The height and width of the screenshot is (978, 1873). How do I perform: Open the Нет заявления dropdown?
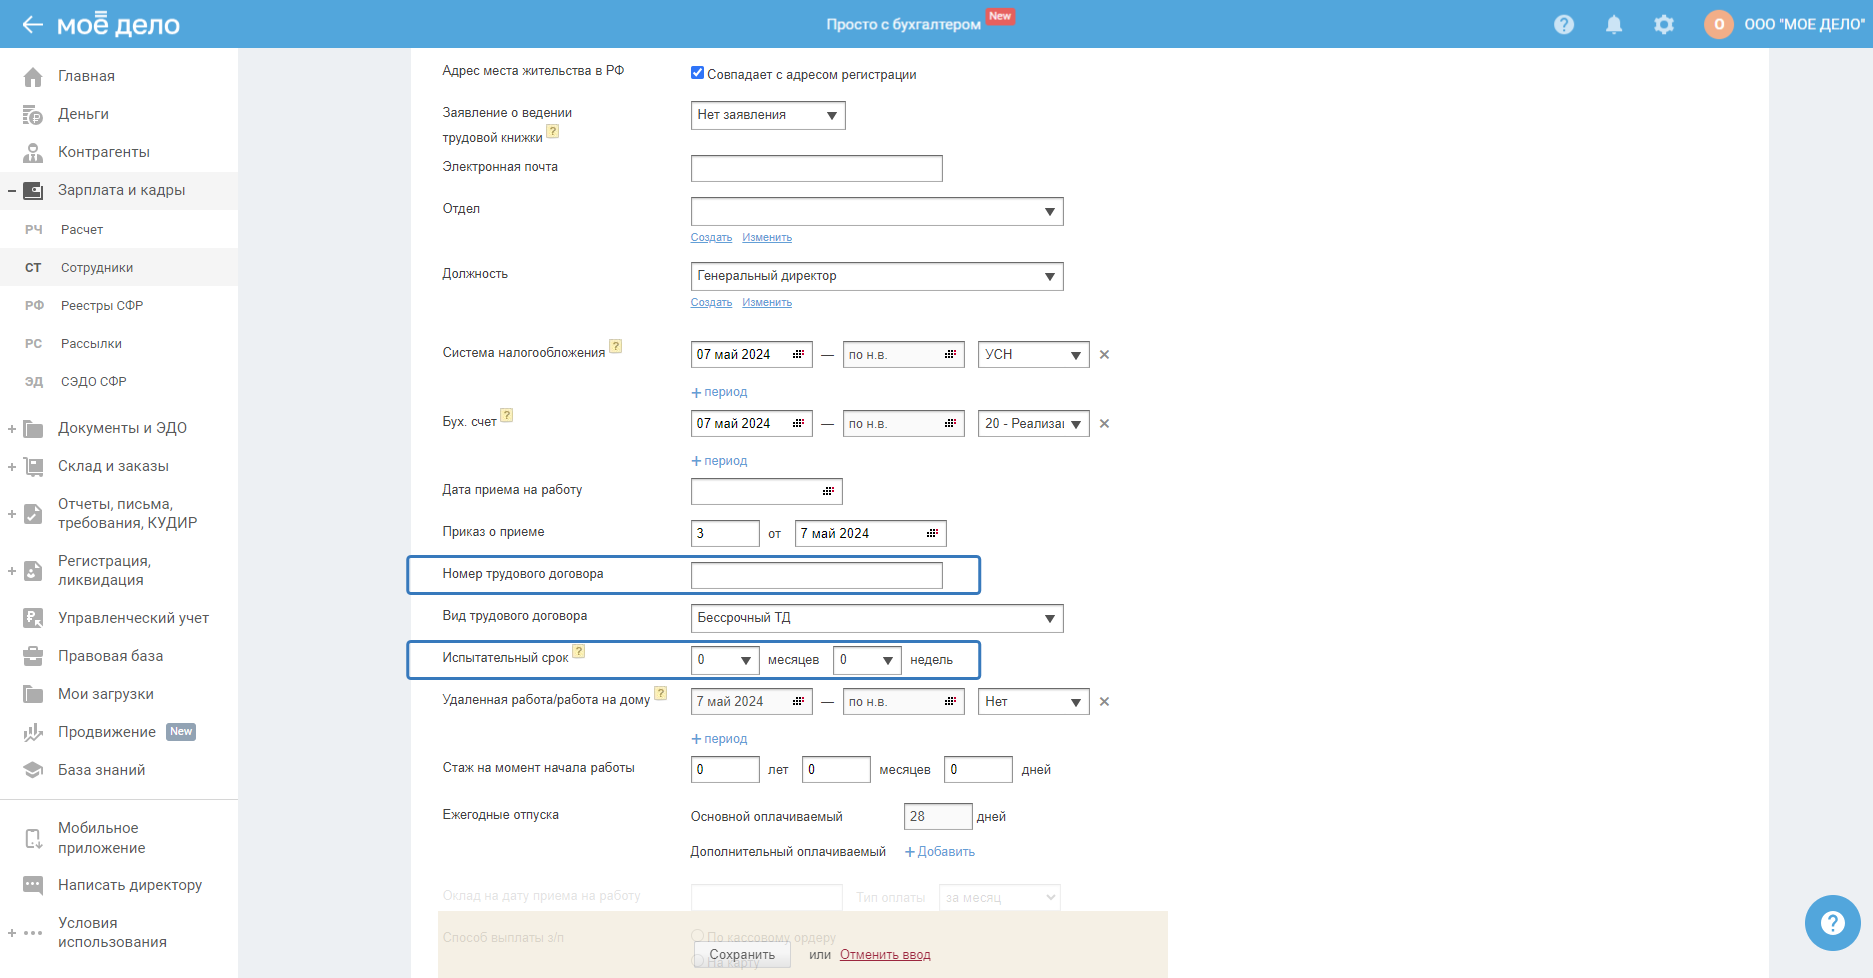coord(768,116)
